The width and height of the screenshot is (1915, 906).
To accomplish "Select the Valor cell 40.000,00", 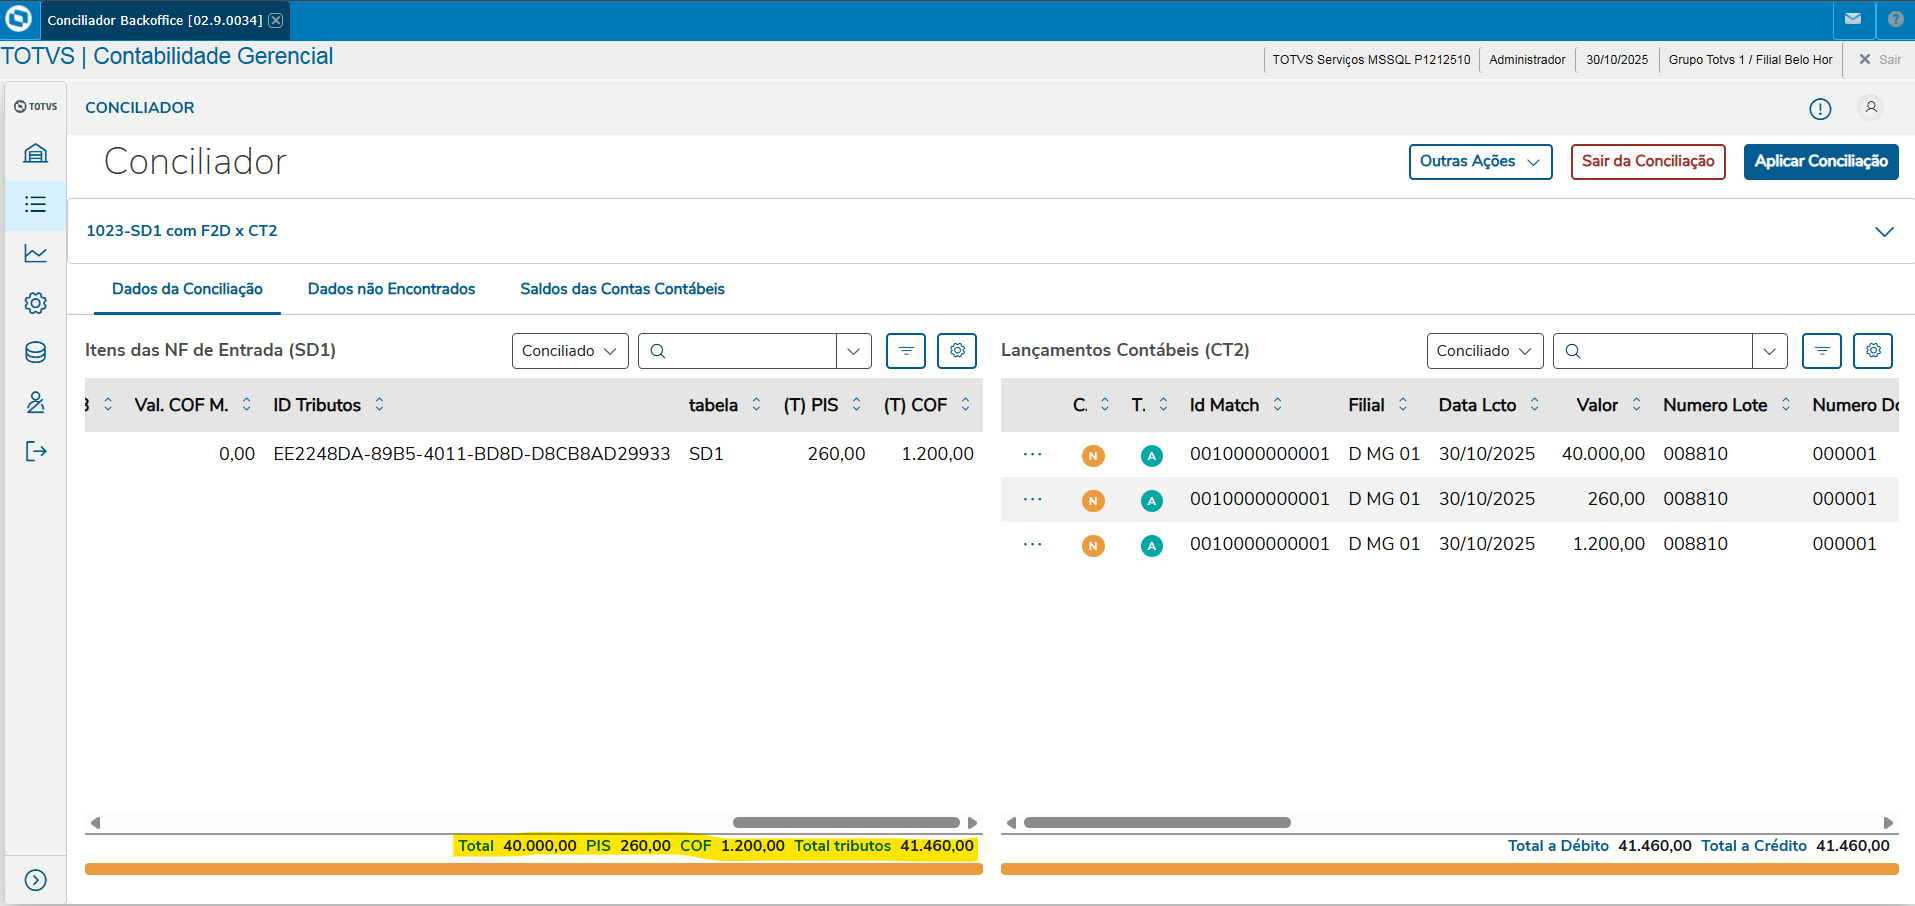I will (x=1603, y=454).
